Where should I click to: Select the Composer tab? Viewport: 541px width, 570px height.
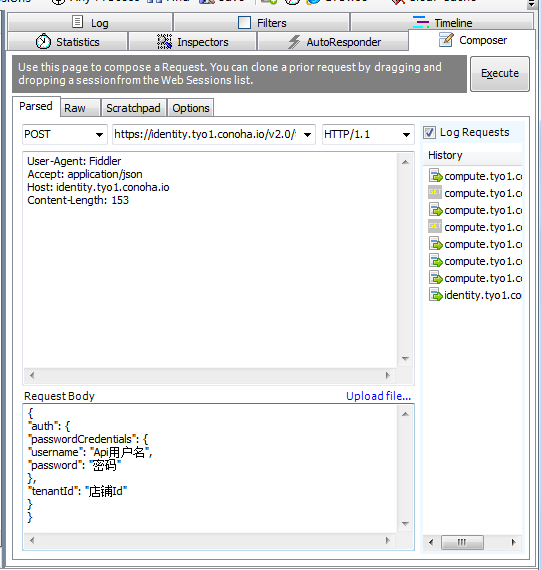pos(472,40)
